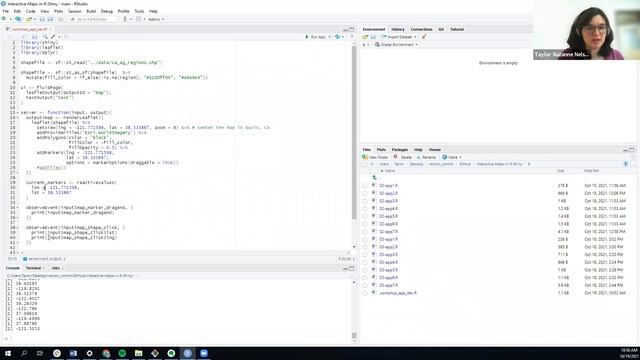Open Chrome from the taskbar
640x360 pixels.
click(106, 353)
